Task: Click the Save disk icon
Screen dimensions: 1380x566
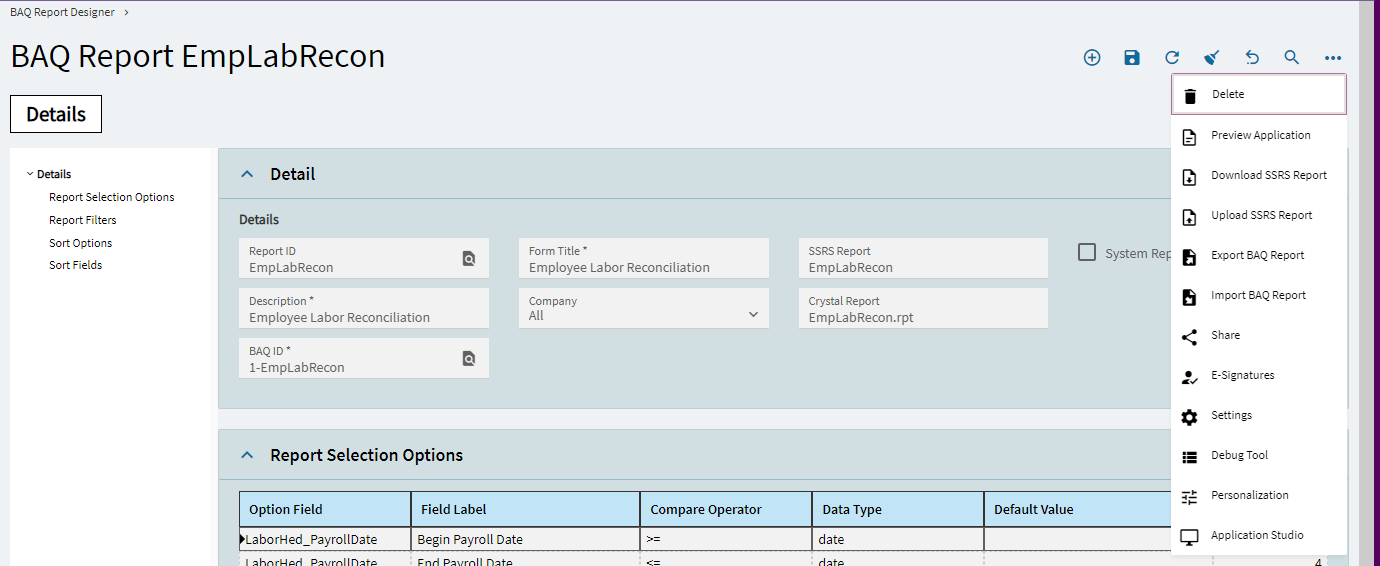Action: (1132, 58)
